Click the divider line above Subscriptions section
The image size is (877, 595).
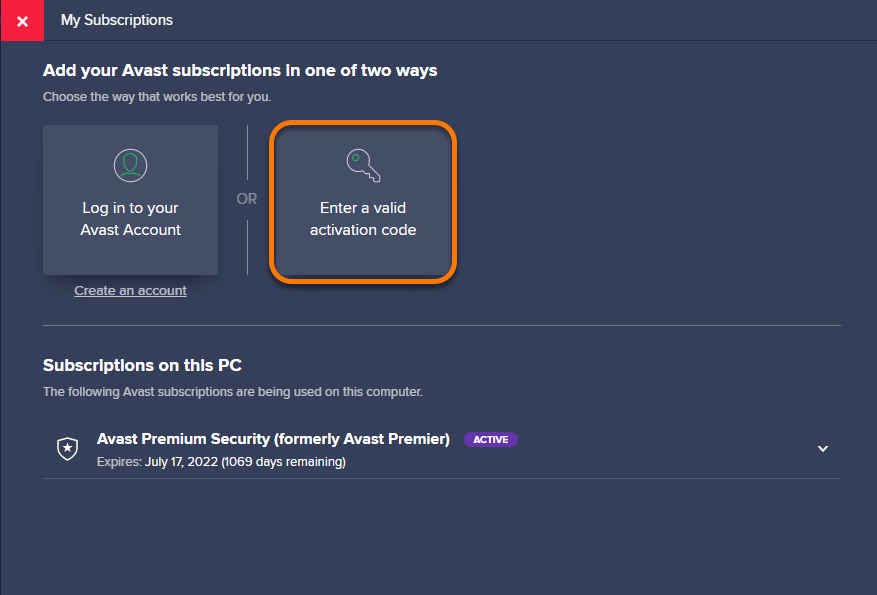click(441, 325)
